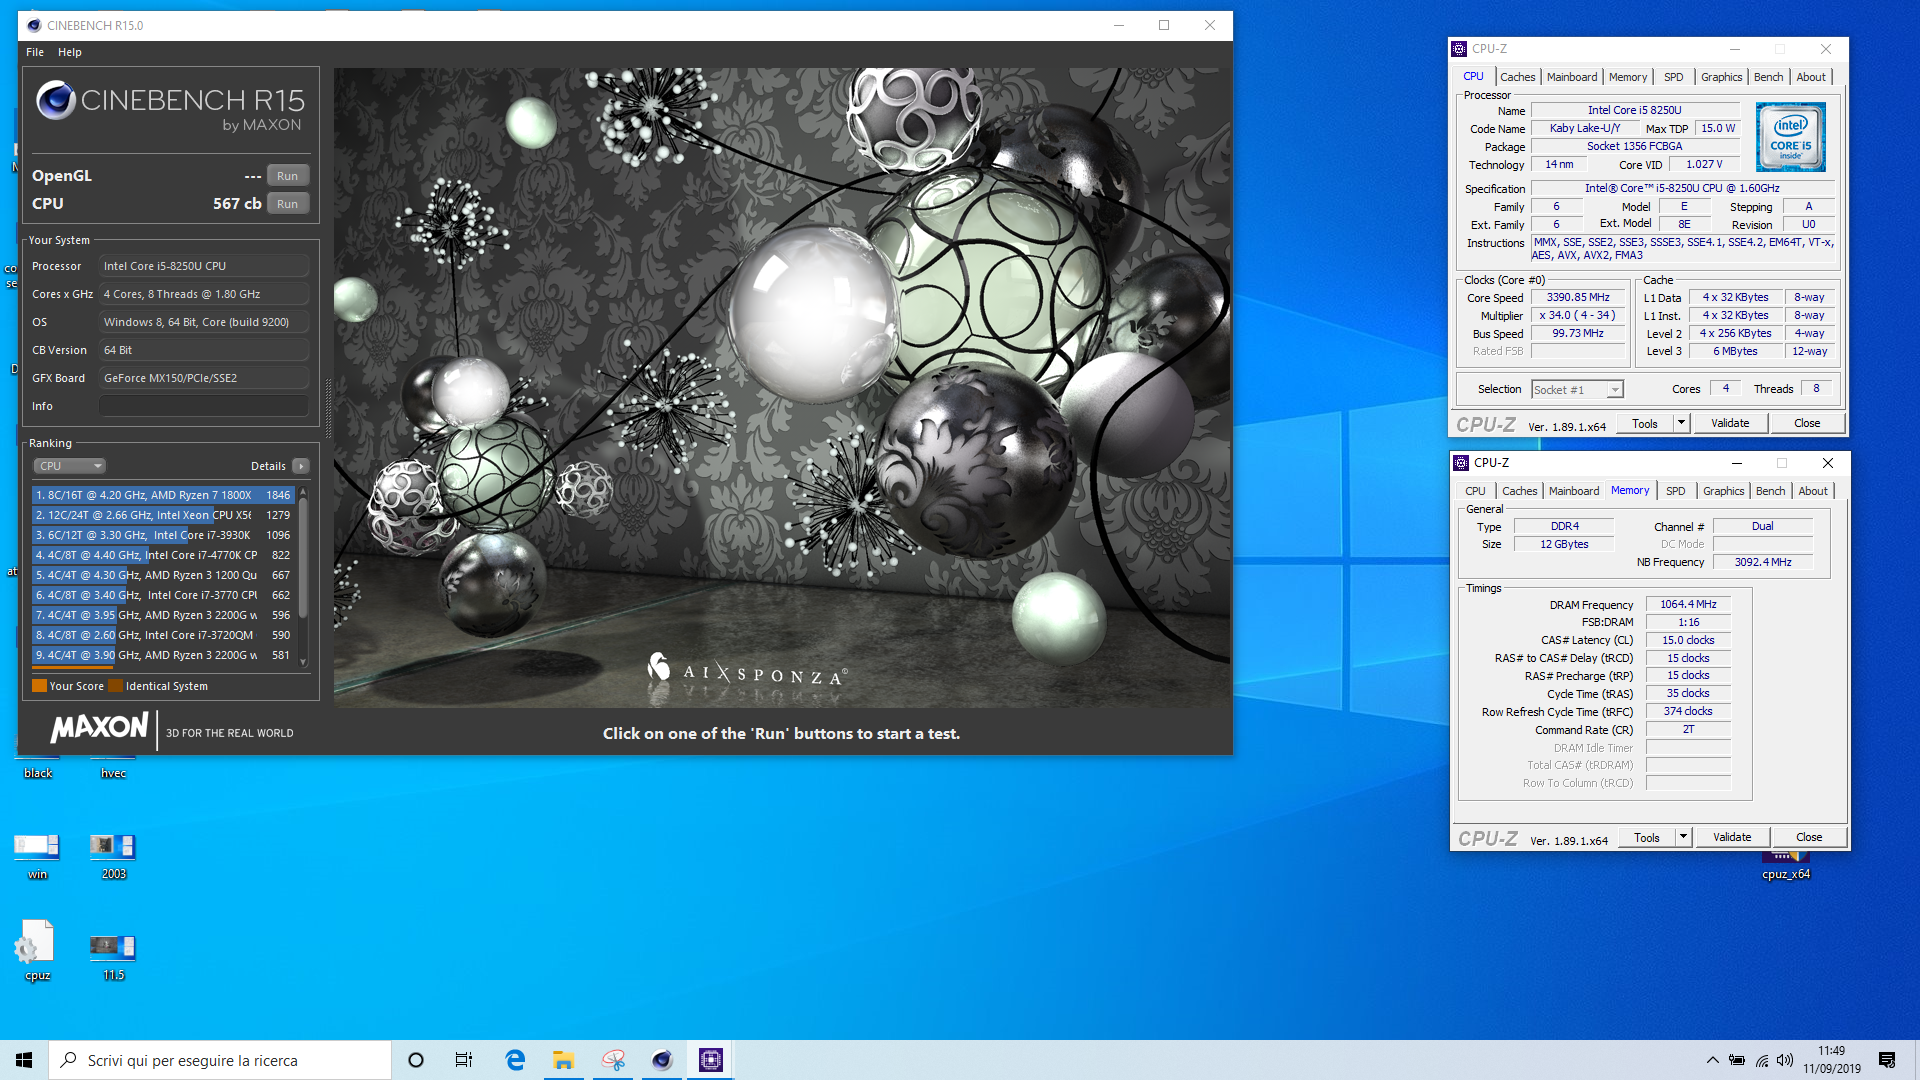Screen dimensions: 1920x1080
Task: Select the AMD Ryzen 7 1800X ranking row
Action: [162, 495]
